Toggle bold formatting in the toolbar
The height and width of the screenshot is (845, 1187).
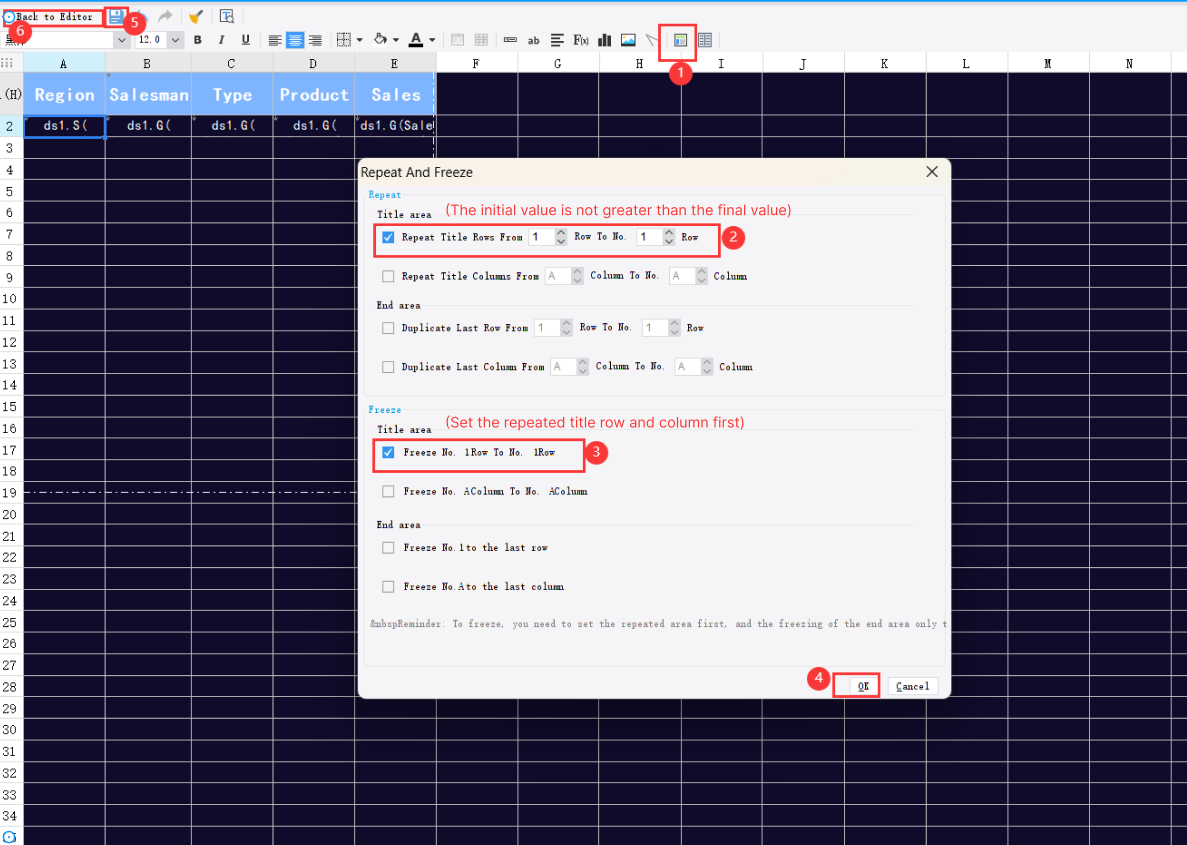coord(197,39)
